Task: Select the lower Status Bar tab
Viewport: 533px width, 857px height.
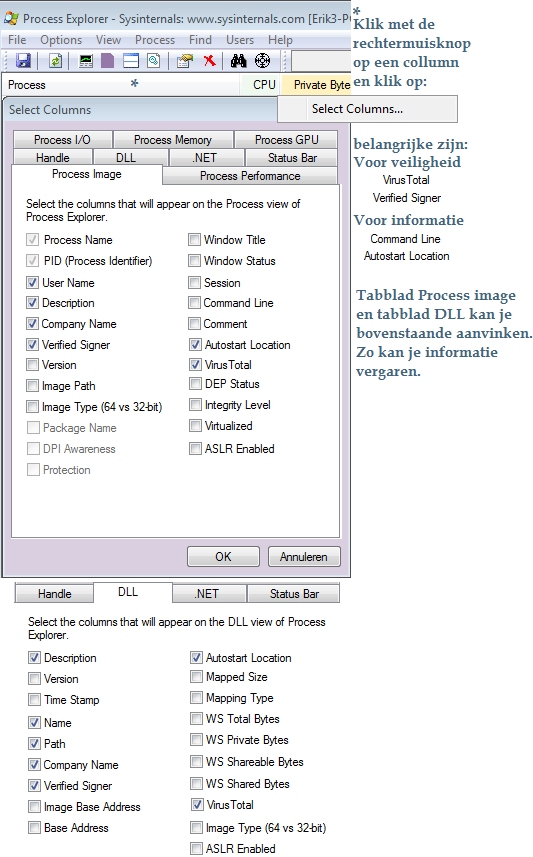Action: 294,594
